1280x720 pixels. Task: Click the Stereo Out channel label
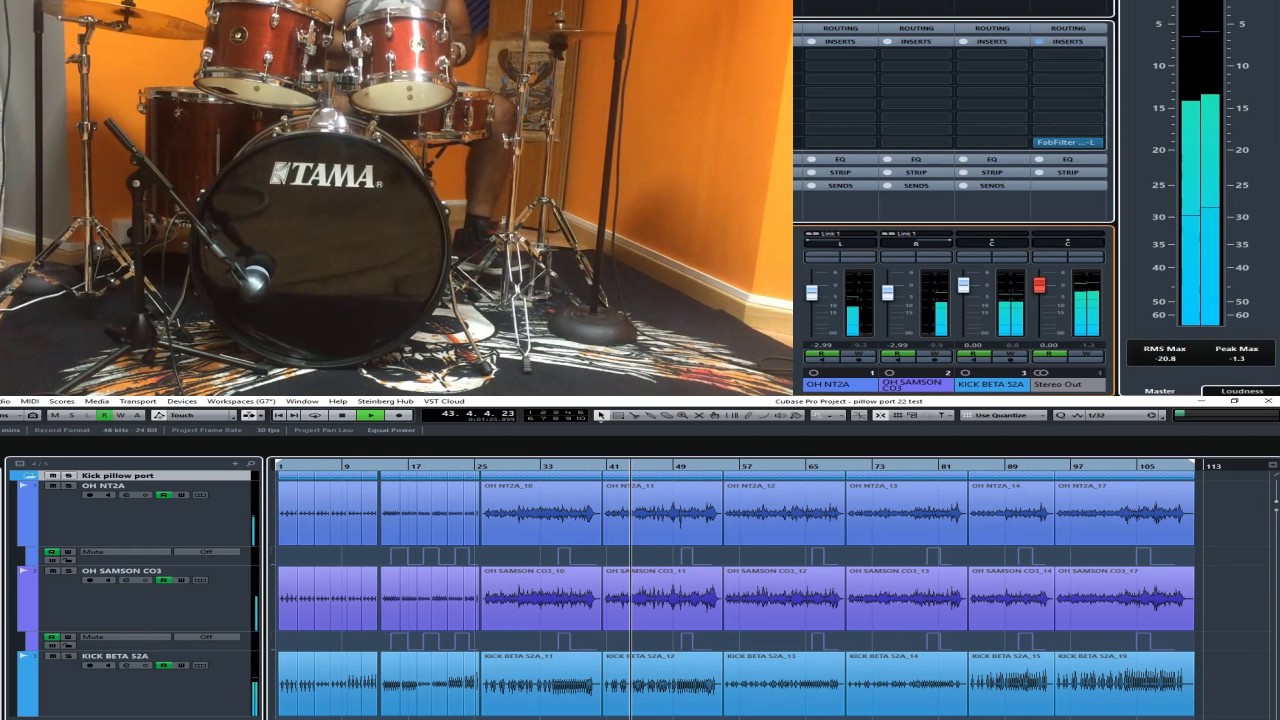click(1068, 384)
